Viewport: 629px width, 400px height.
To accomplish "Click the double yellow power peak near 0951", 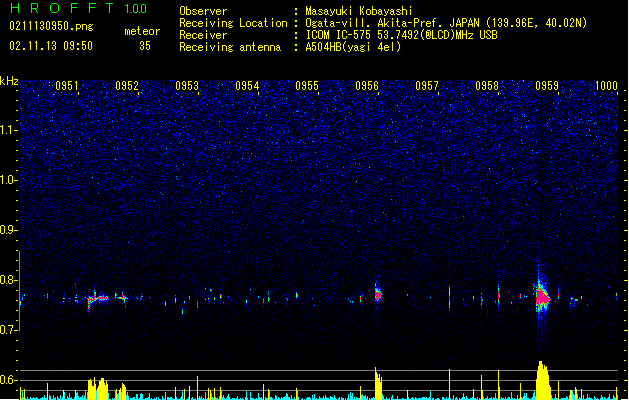I will (98, 388).
